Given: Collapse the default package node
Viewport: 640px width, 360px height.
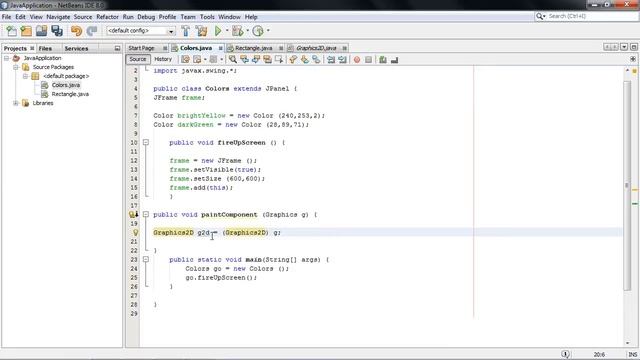Looking at the screenshot, I should point(25,76).
